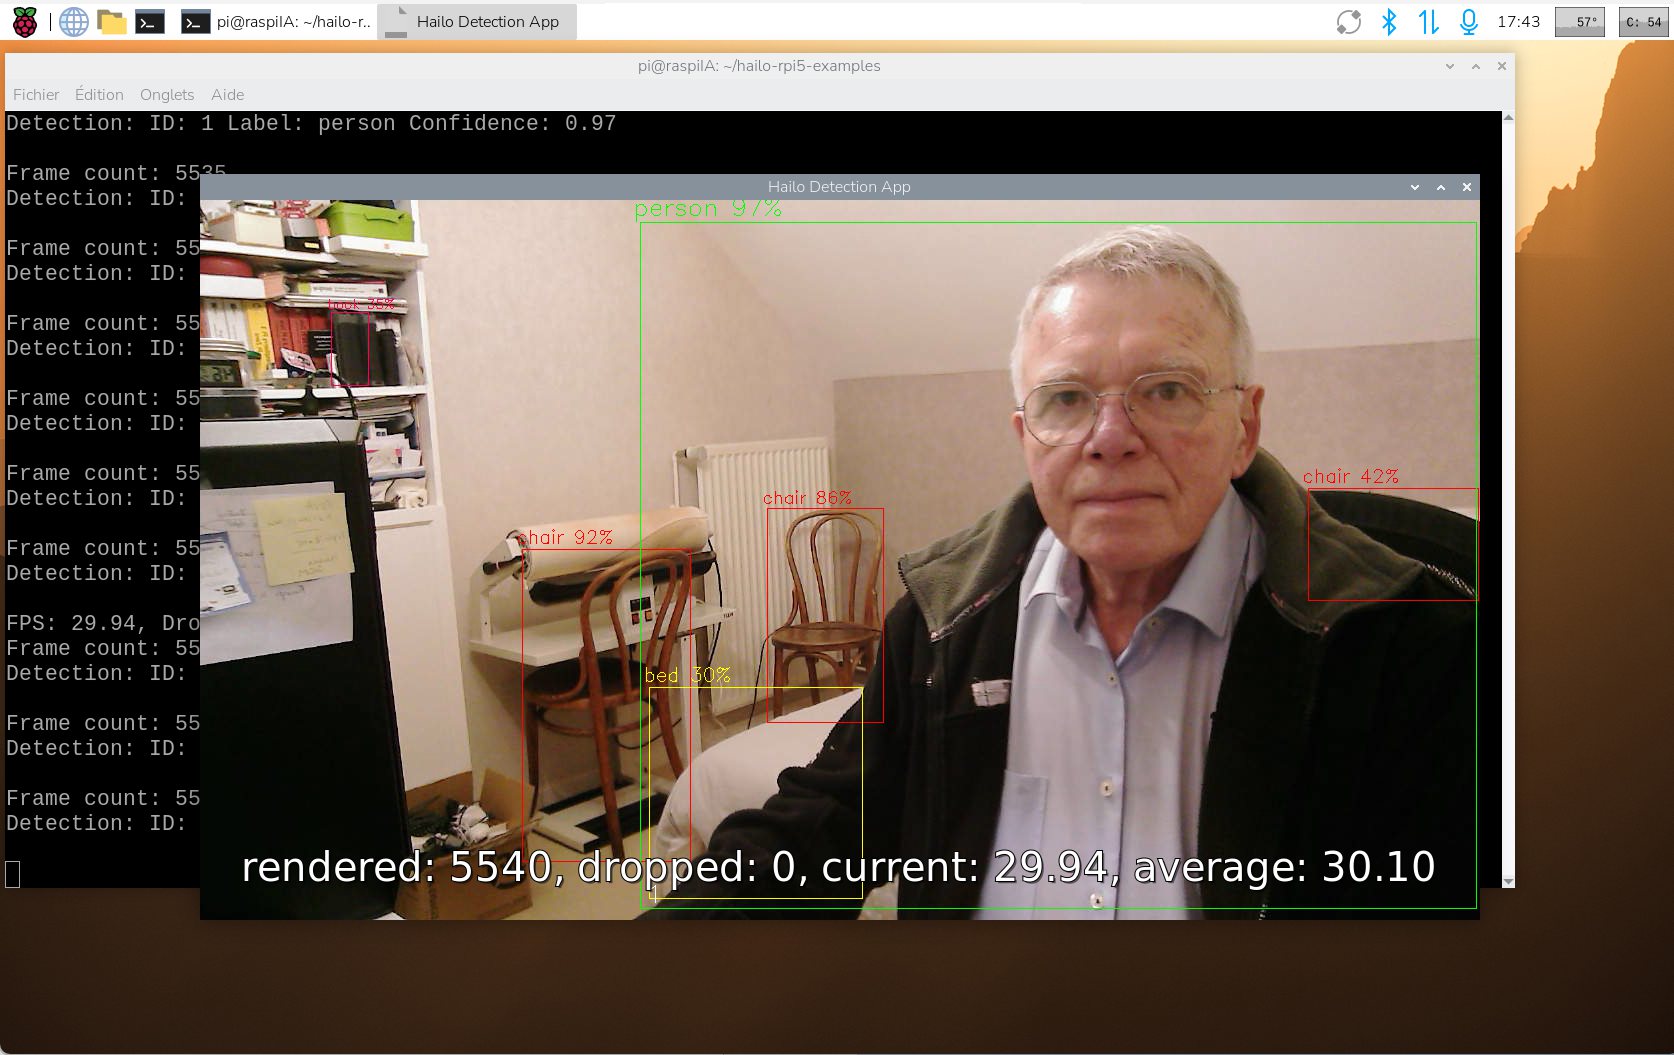Open the Aide menu
Screen dimensions: 1674x1055
click(x=227, y=94)
